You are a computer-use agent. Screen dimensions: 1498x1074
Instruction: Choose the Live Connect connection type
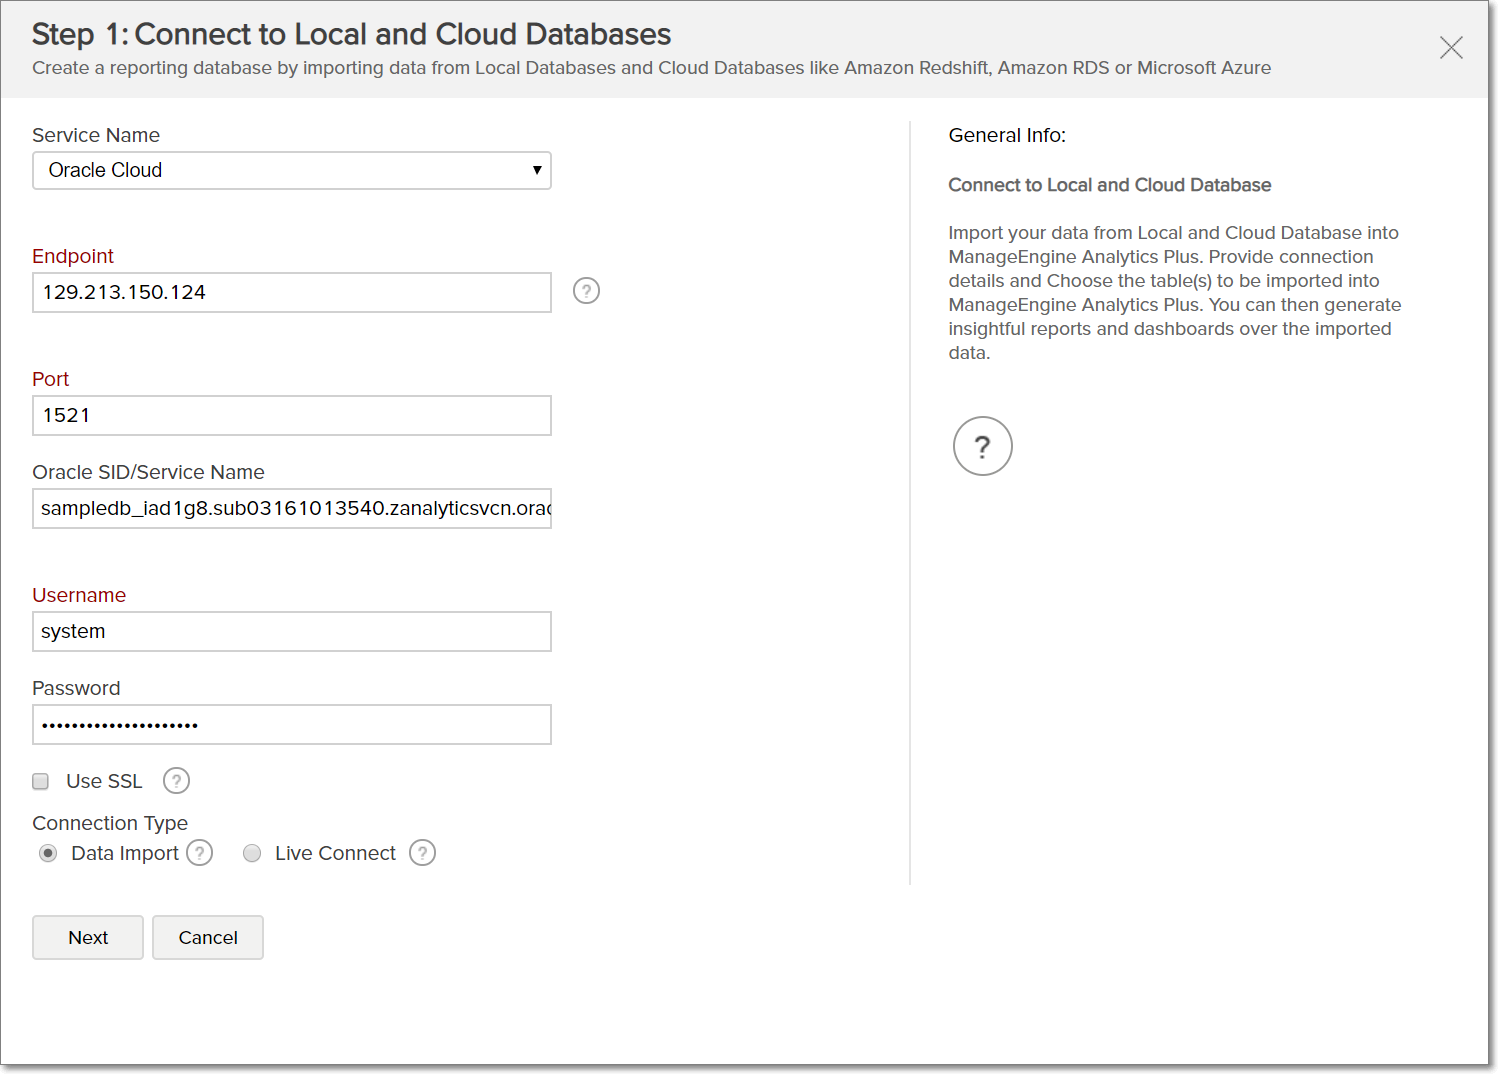(252, 853)
